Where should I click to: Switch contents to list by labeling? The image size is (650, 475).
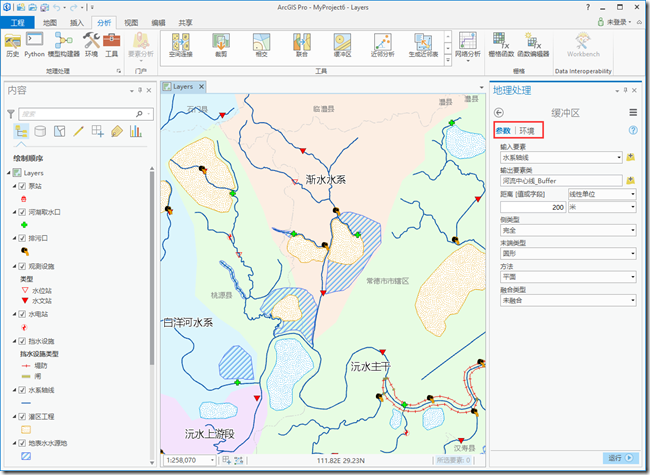pyautogui.click(x=117, y=131)
